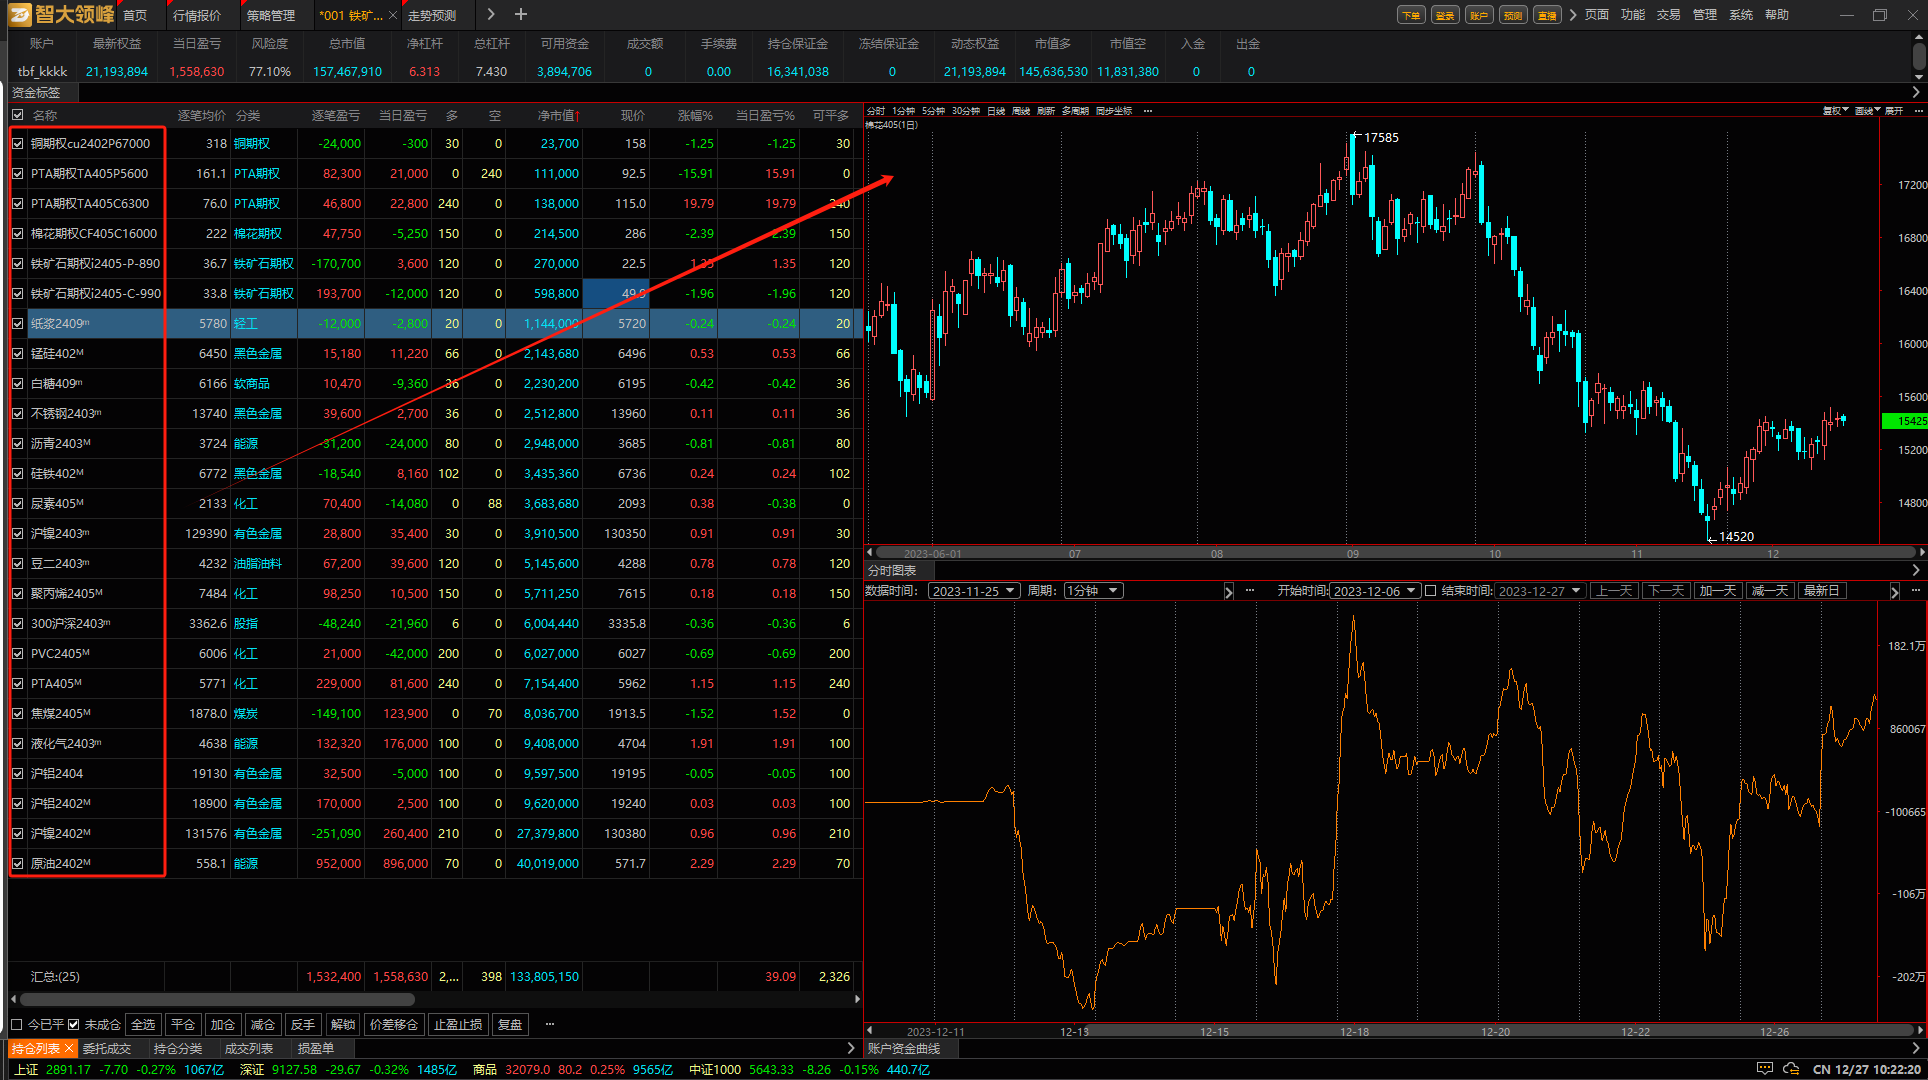The height and width of the screenshot is (1080, 1928).
Task: Click the 智大领峰 app logo
Action: (x=63, y=14)
